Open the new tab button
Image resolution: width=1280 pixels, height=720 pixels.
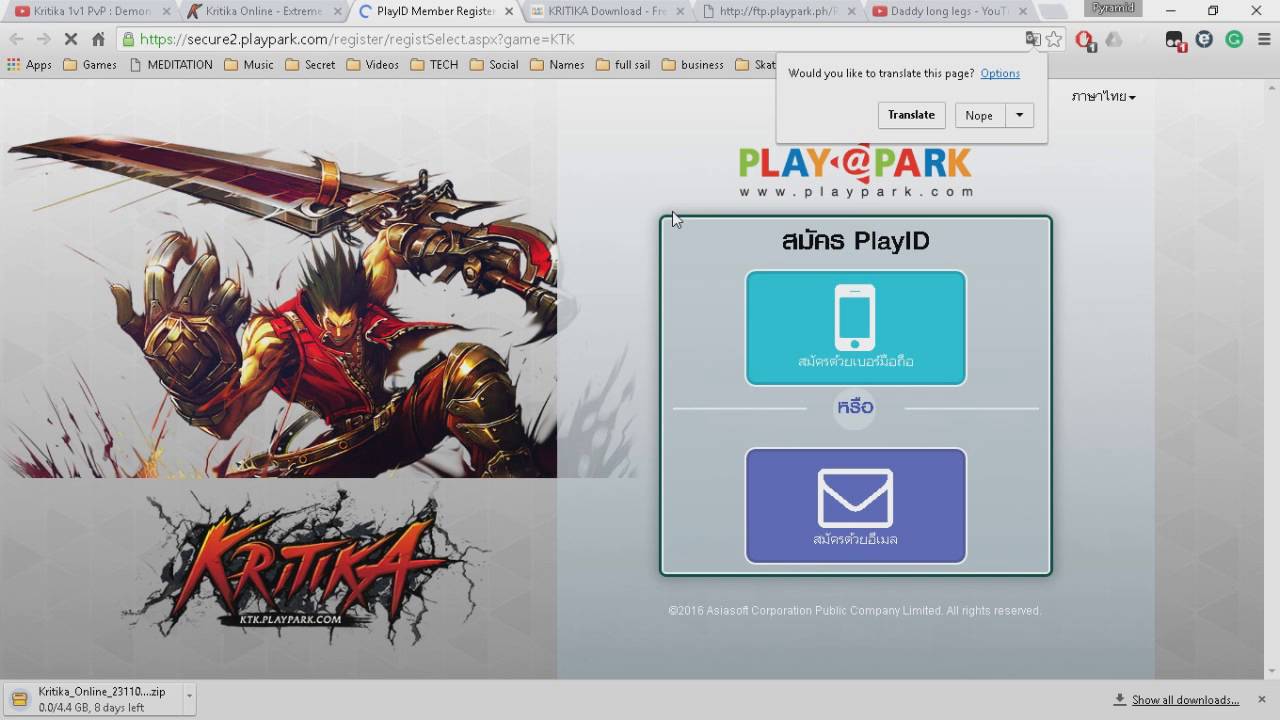pyautogui.click(x=1052, y=12)
